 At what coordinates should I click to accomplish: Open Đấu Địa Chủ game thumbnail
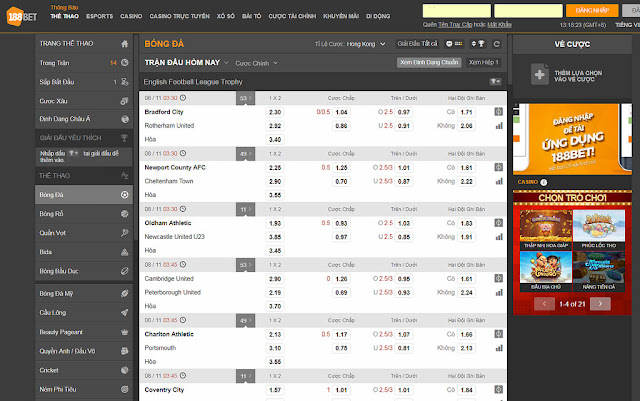[546, 271]
